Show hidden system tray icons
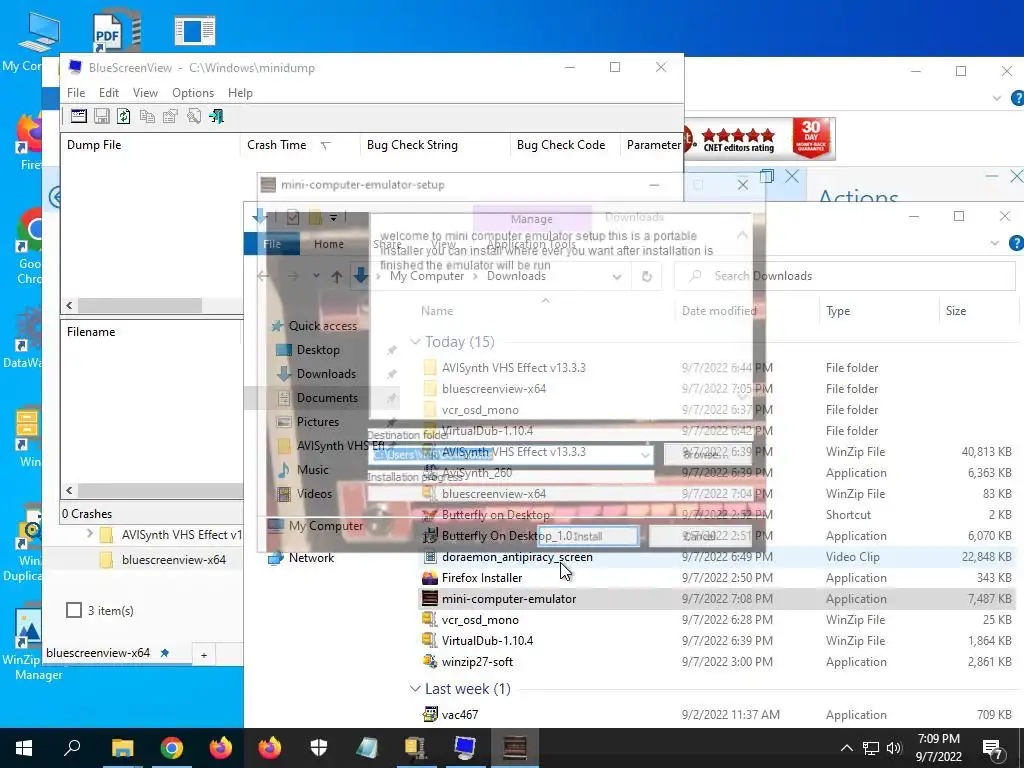The width and height of the screenshot is (1024, 768). coord(846,748)
